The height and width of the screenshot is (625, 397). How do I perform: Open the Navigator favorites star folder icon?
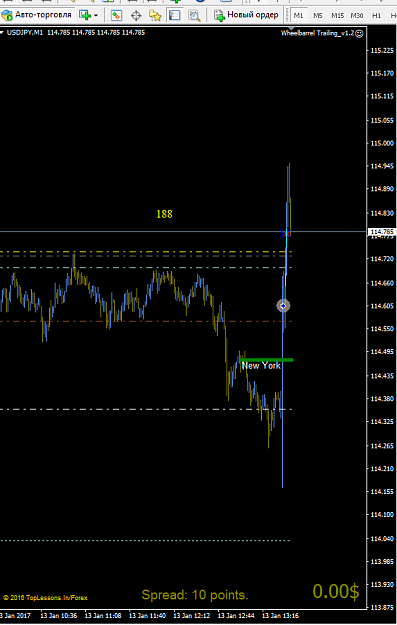(x=155, y=16)
